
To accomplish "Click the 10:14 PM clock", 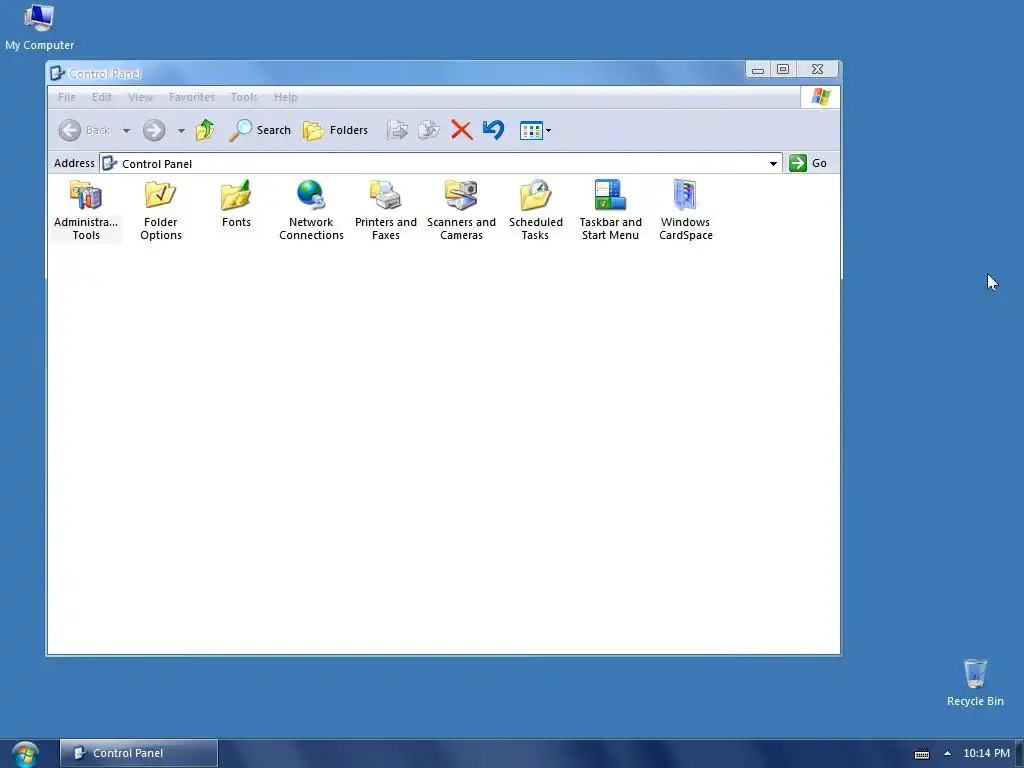I will [x=986, y=753].
